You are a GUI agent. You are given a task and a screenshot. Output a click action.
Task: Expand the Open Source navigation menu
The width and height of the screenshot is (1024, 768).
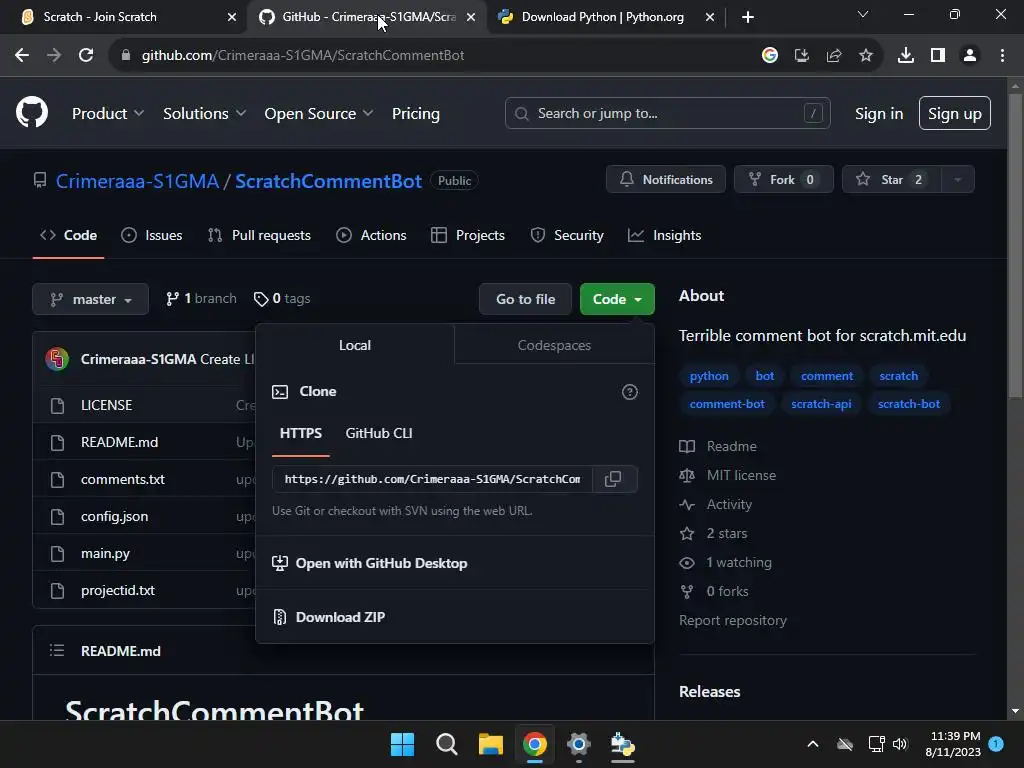click(319, 113)
